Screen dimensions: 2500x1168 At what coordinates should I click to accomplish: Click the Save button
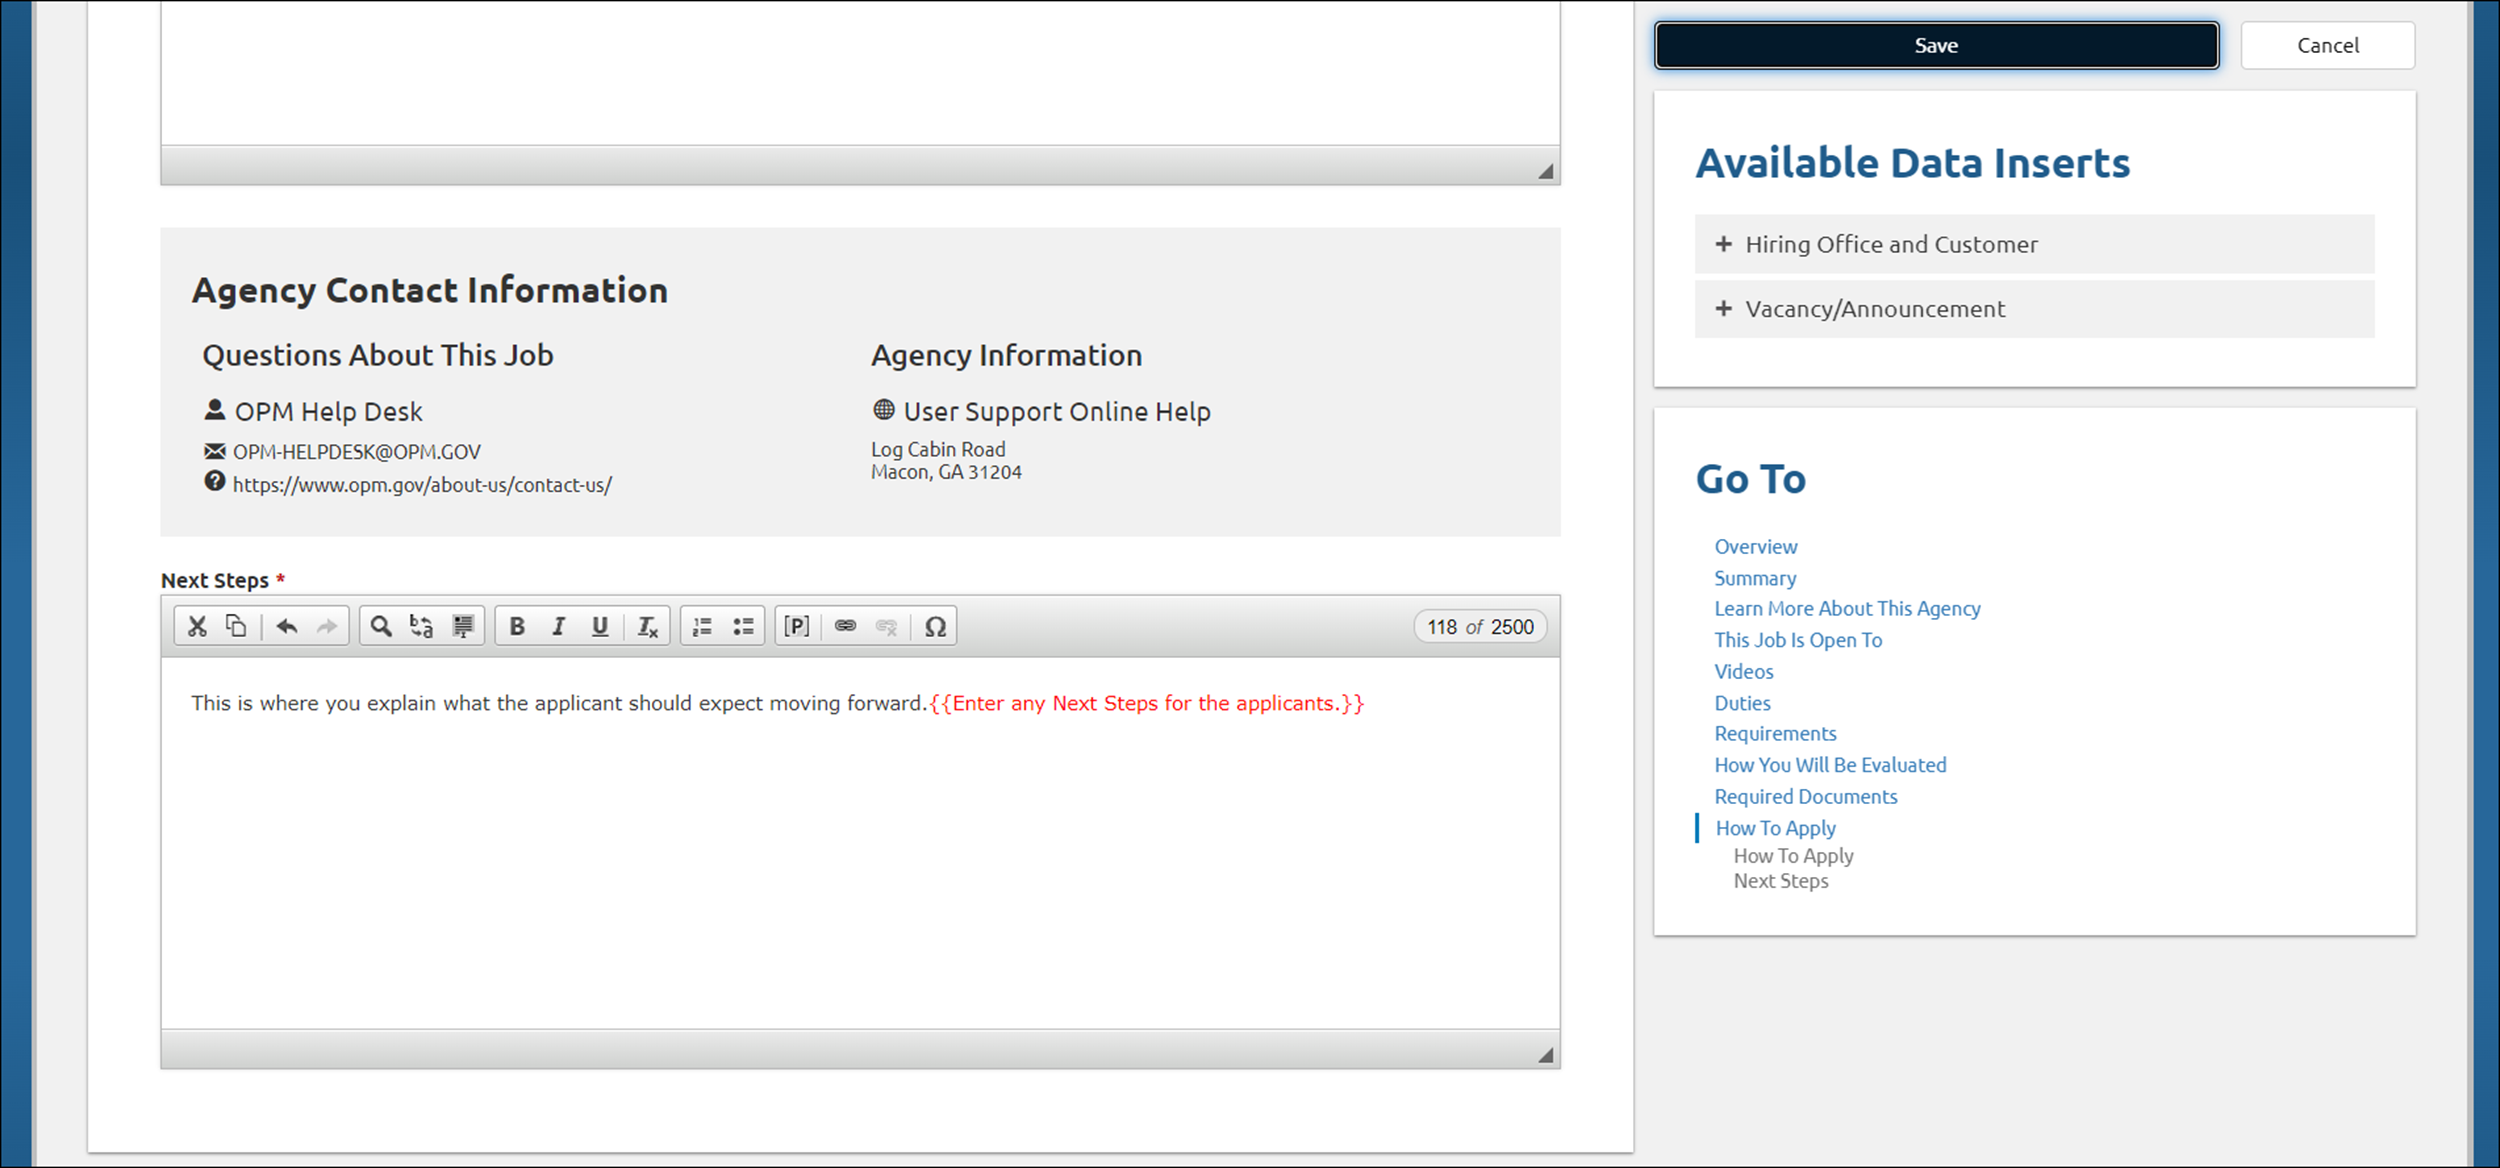tap(1936, 45)
